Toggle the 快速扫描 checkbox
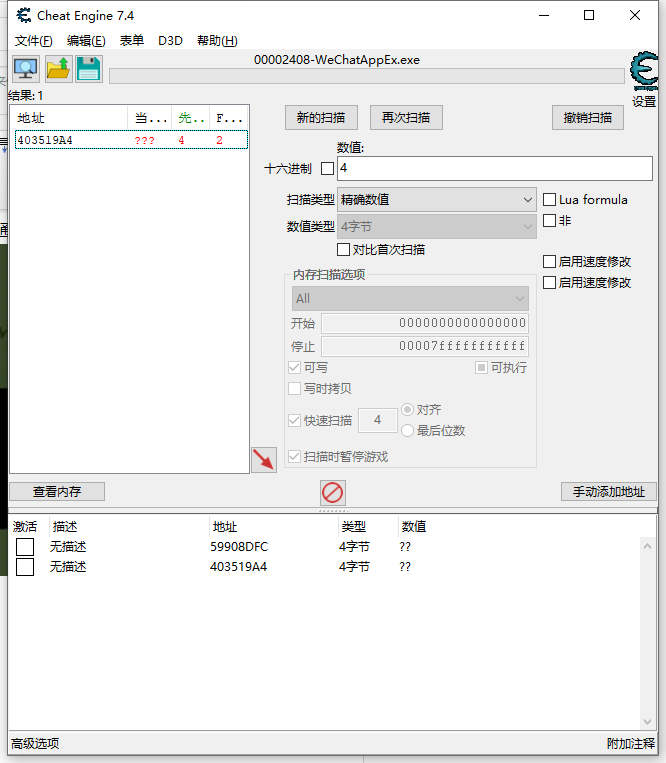 click(294, 420)
